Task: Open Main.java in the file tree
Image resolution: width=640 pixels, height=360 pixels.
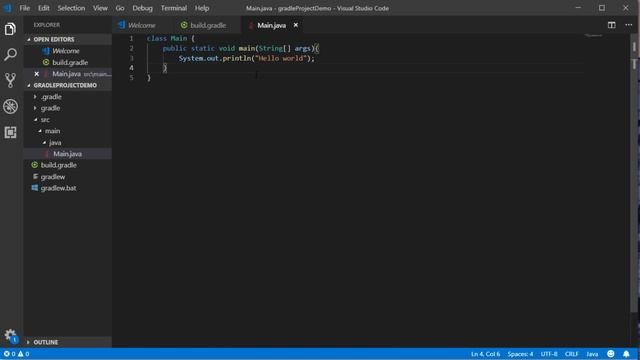Action: pyautogui.click(x=67, y=154)
